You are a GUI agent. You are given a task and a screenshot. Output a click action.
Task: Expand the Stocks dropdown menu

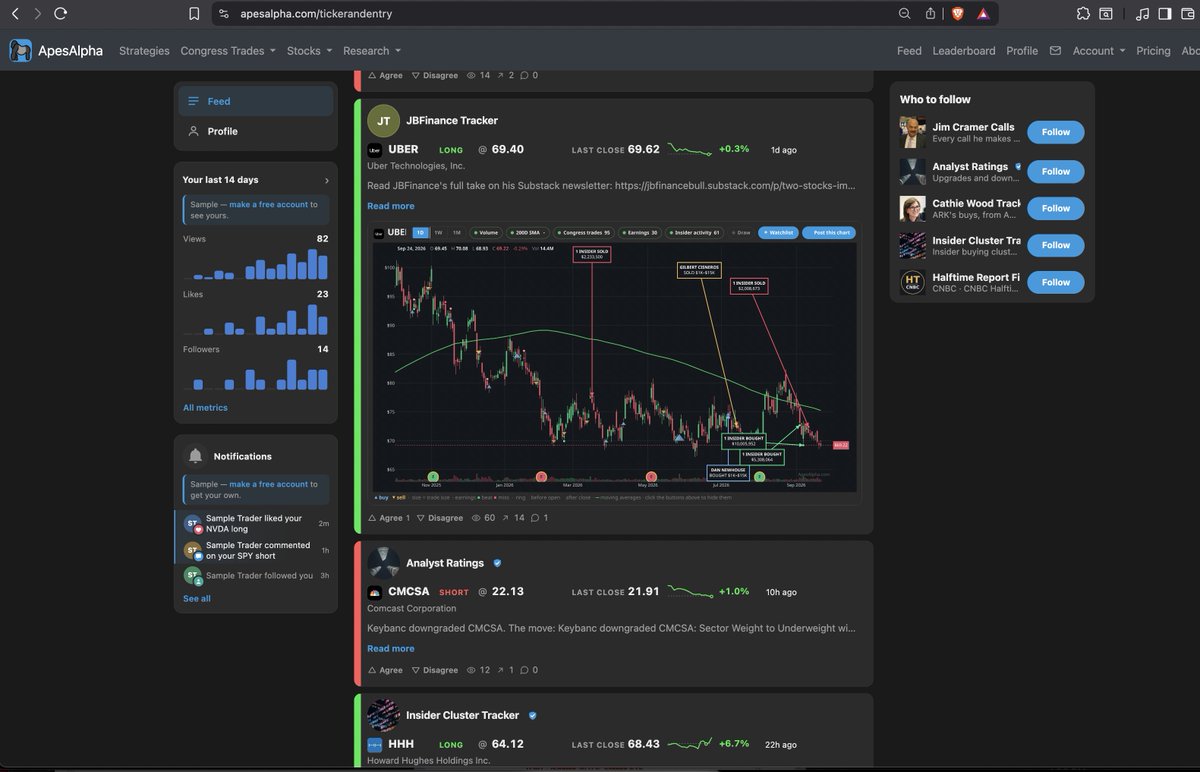pos(310,51)
